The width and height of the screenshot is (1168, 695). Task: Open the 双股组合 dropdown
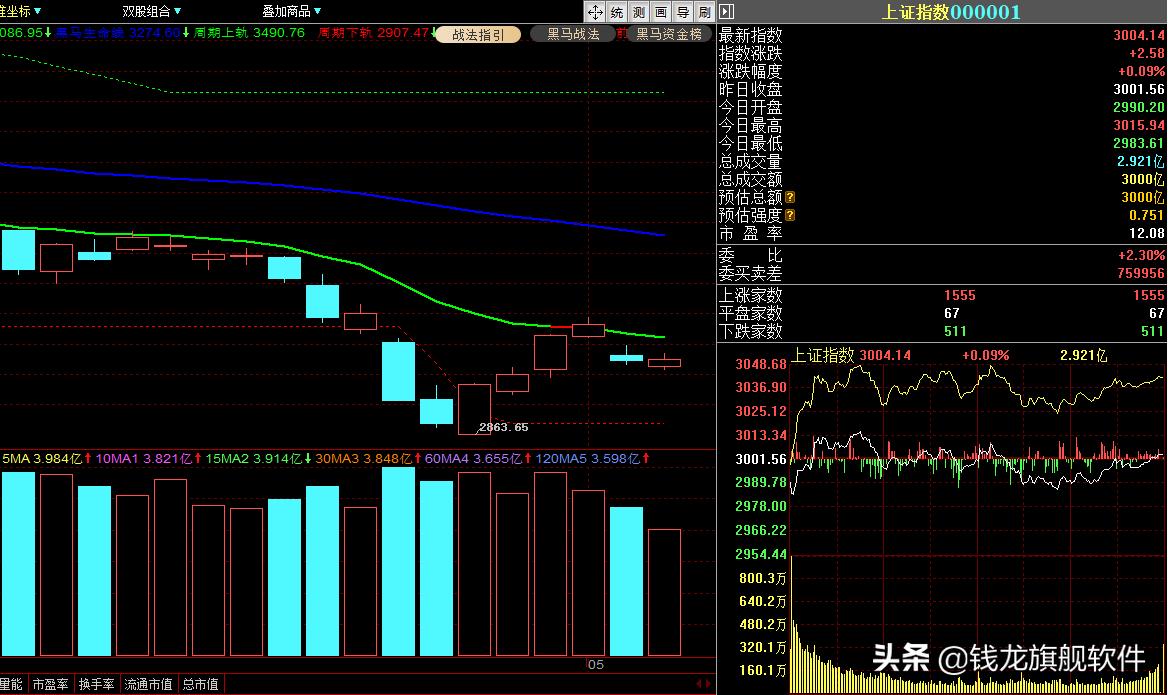[x=152, y=11]
